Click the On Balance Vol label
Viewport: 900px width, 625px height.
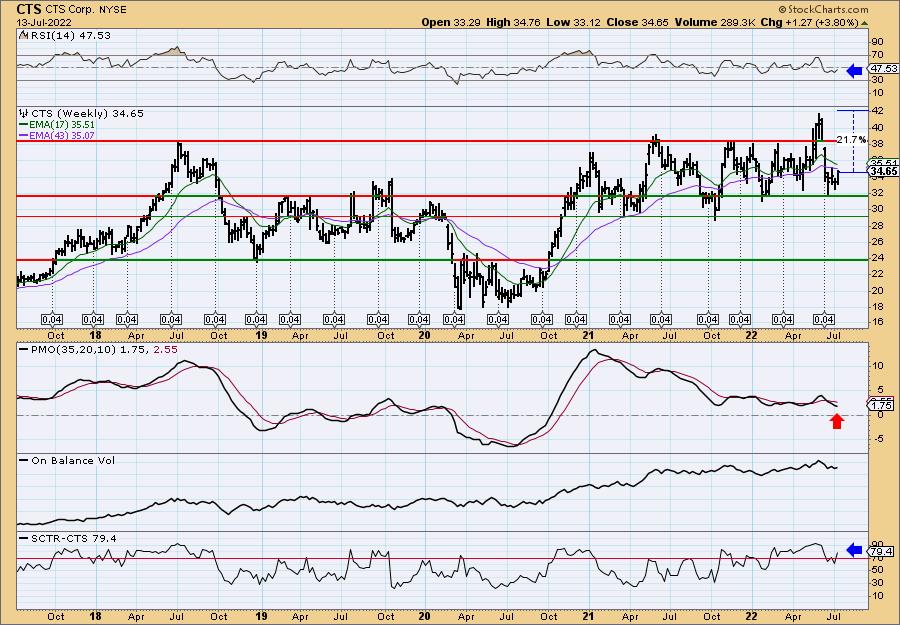[72, 460]
